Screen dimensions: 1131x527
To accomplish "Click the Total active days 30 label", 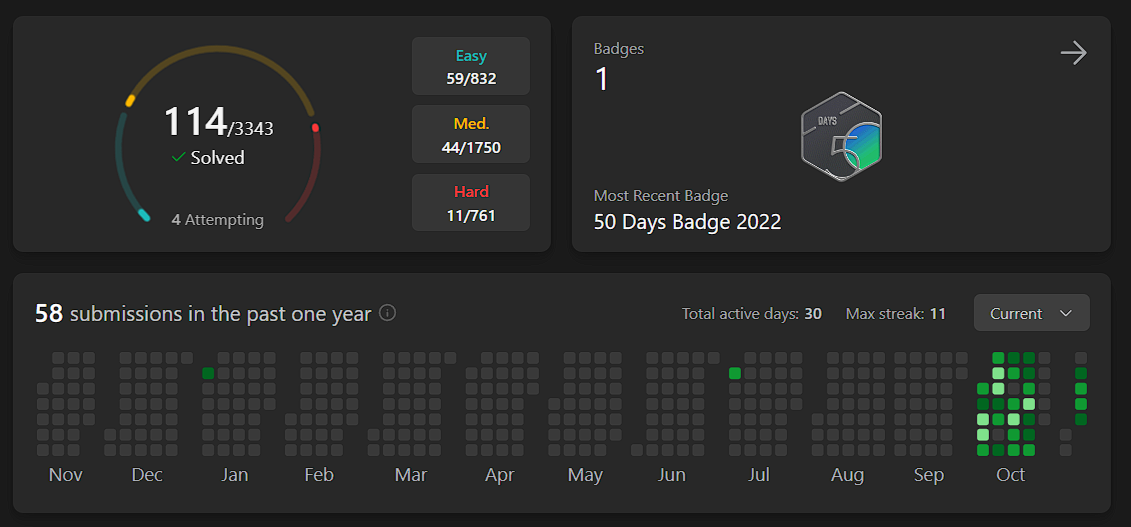I will 752,314.
